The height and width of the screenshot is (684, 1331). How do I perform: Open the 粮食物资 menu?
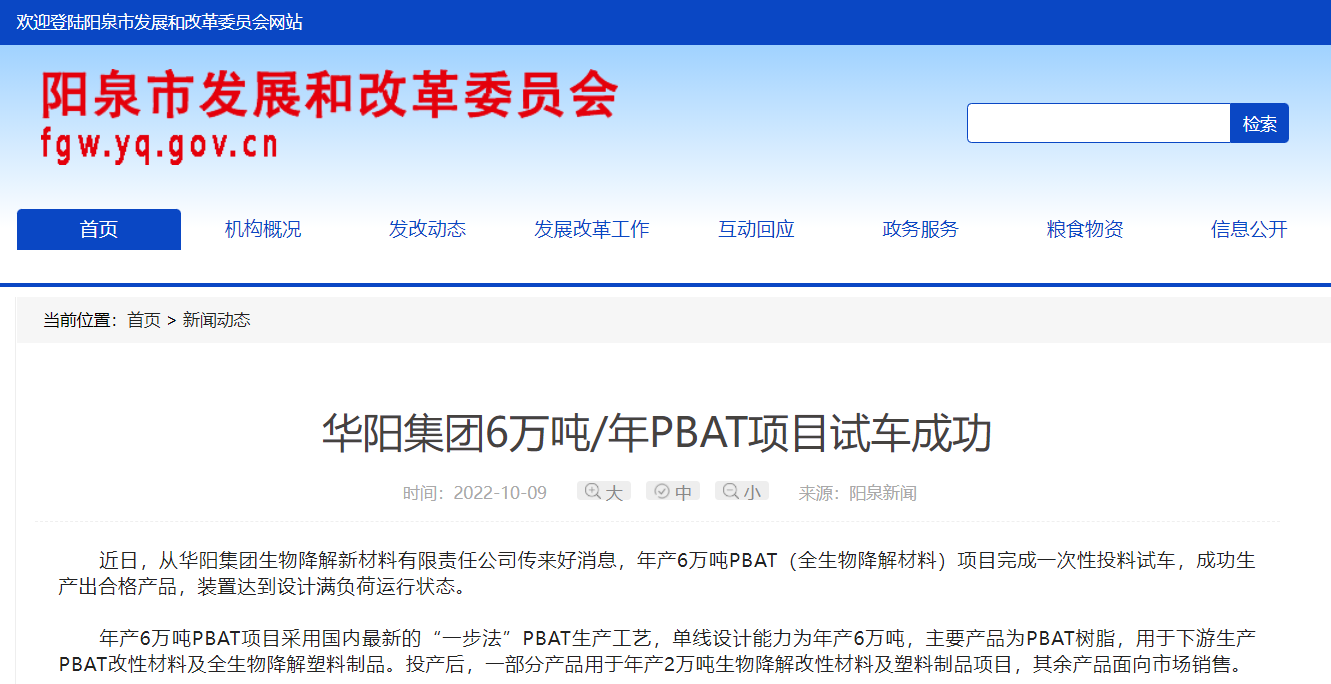click(x=1082, y=228)
